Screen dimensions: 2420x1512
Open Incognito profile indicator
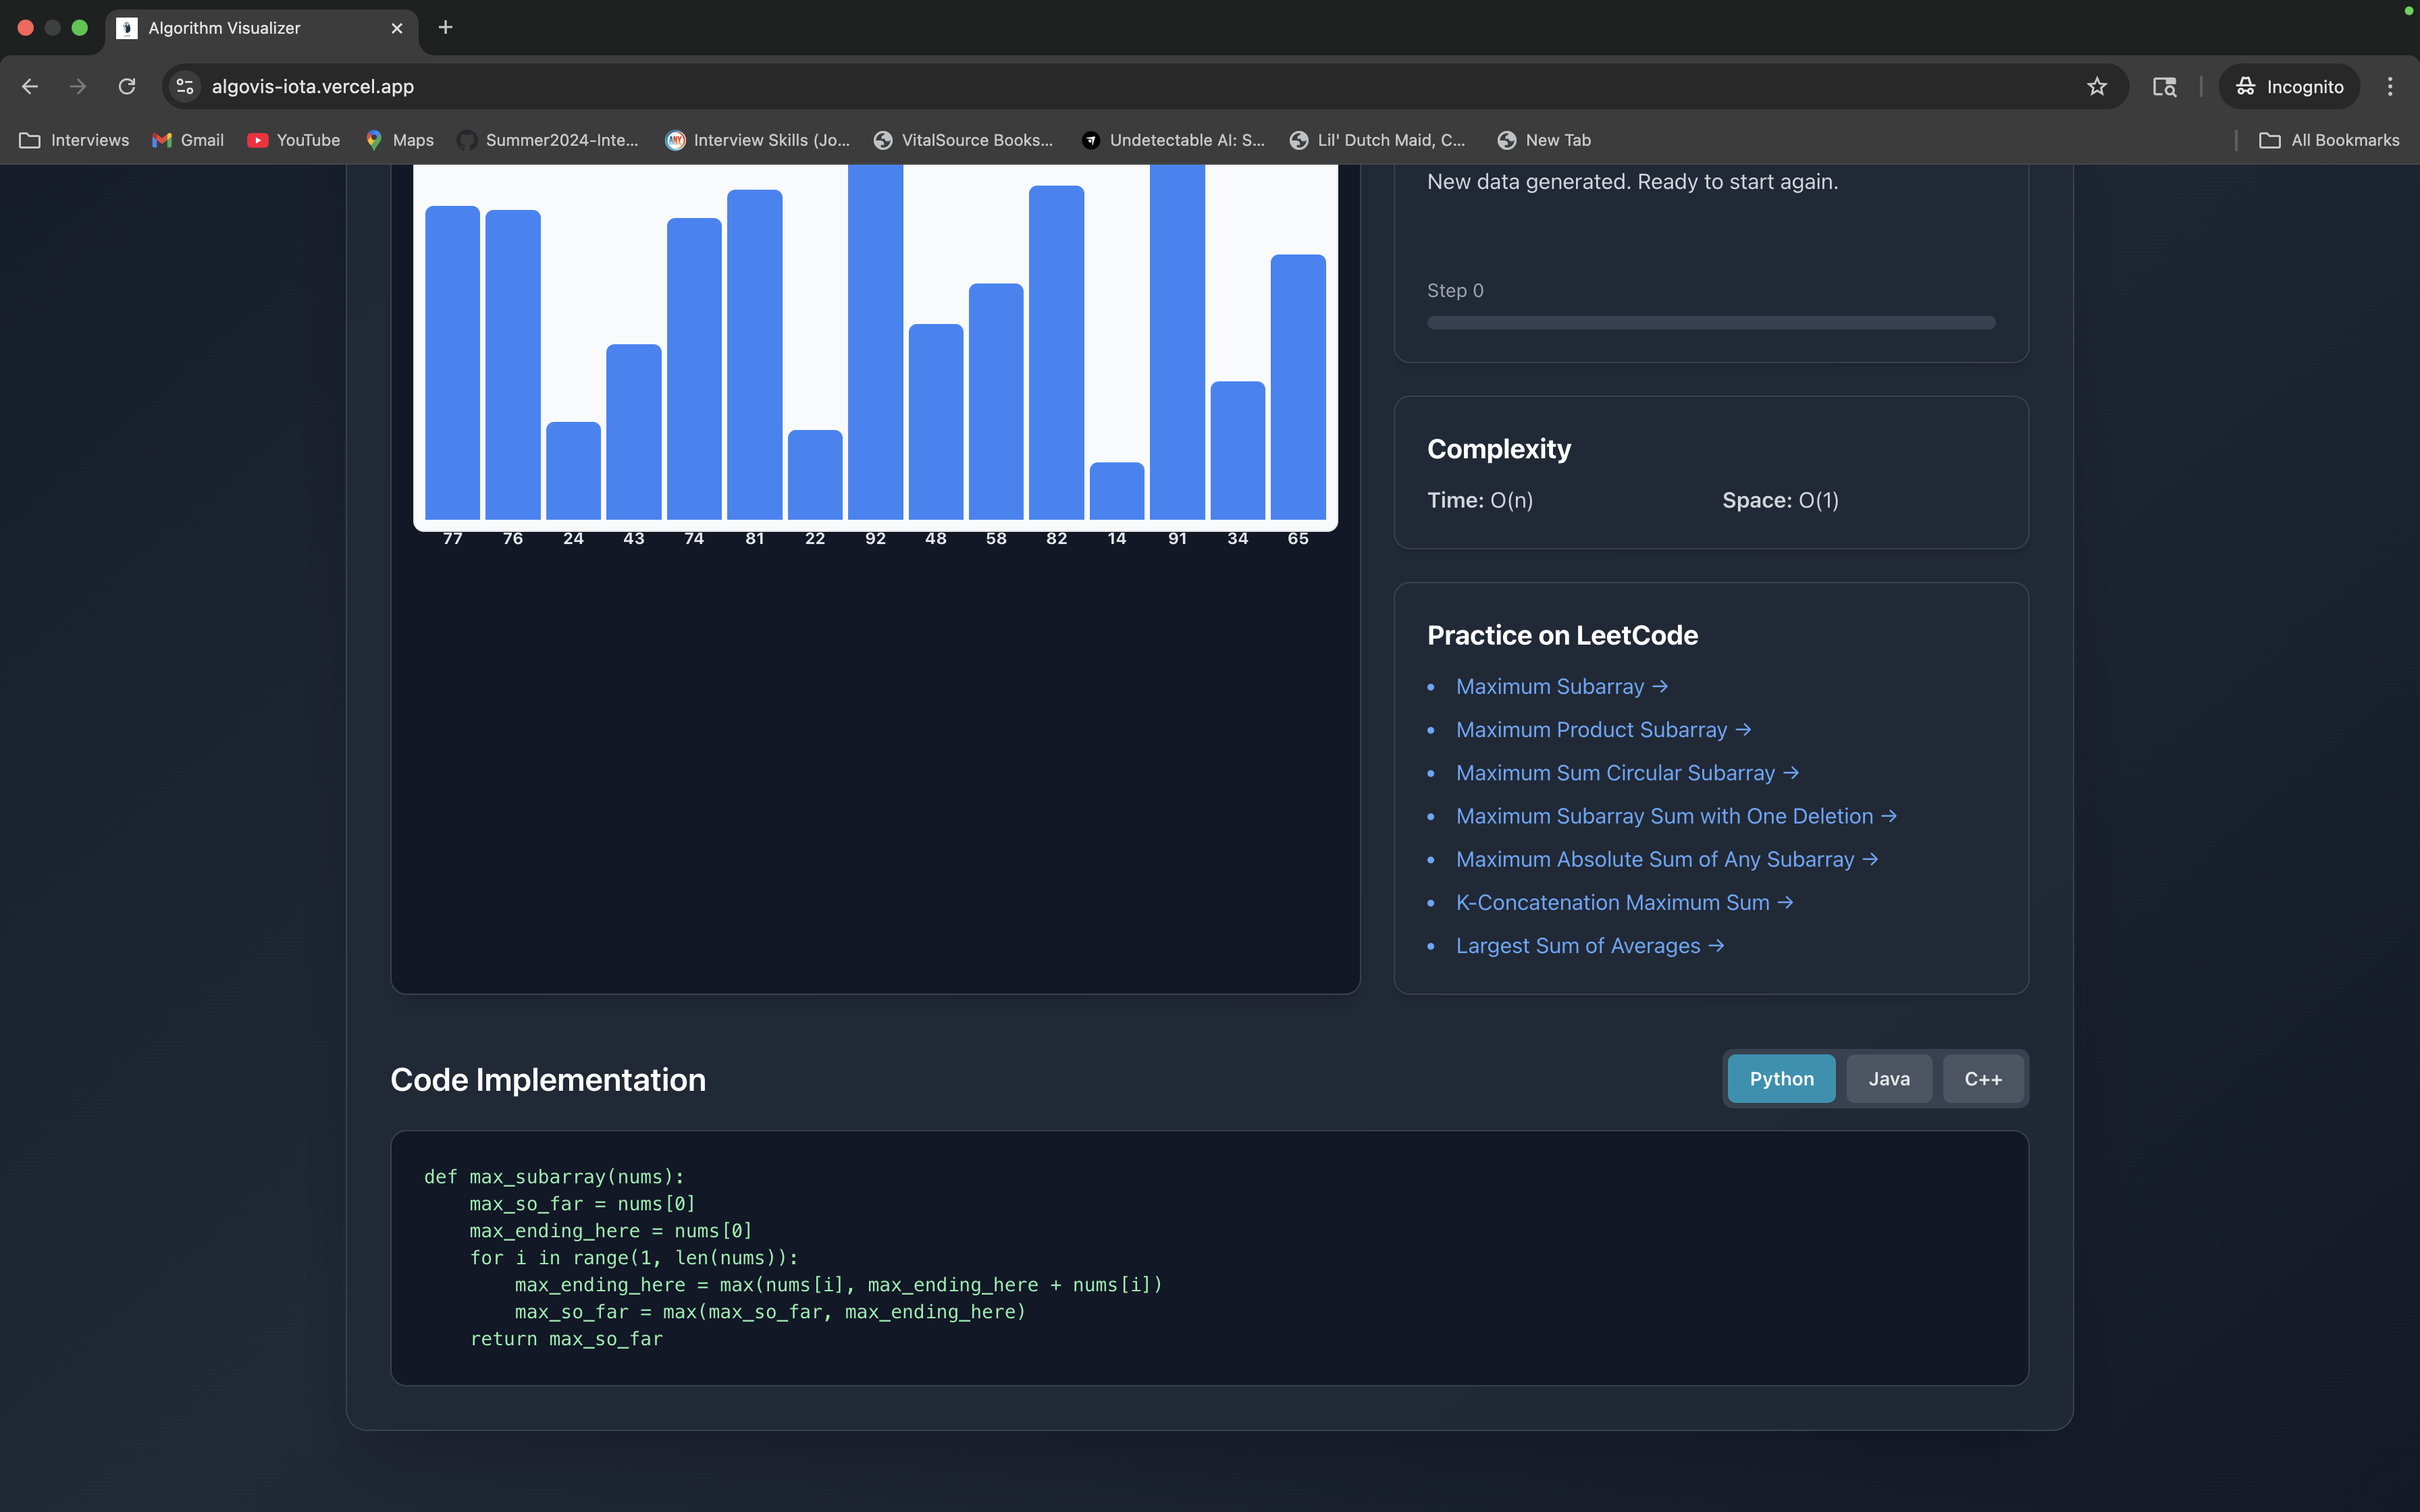(x=2290, y=87)
